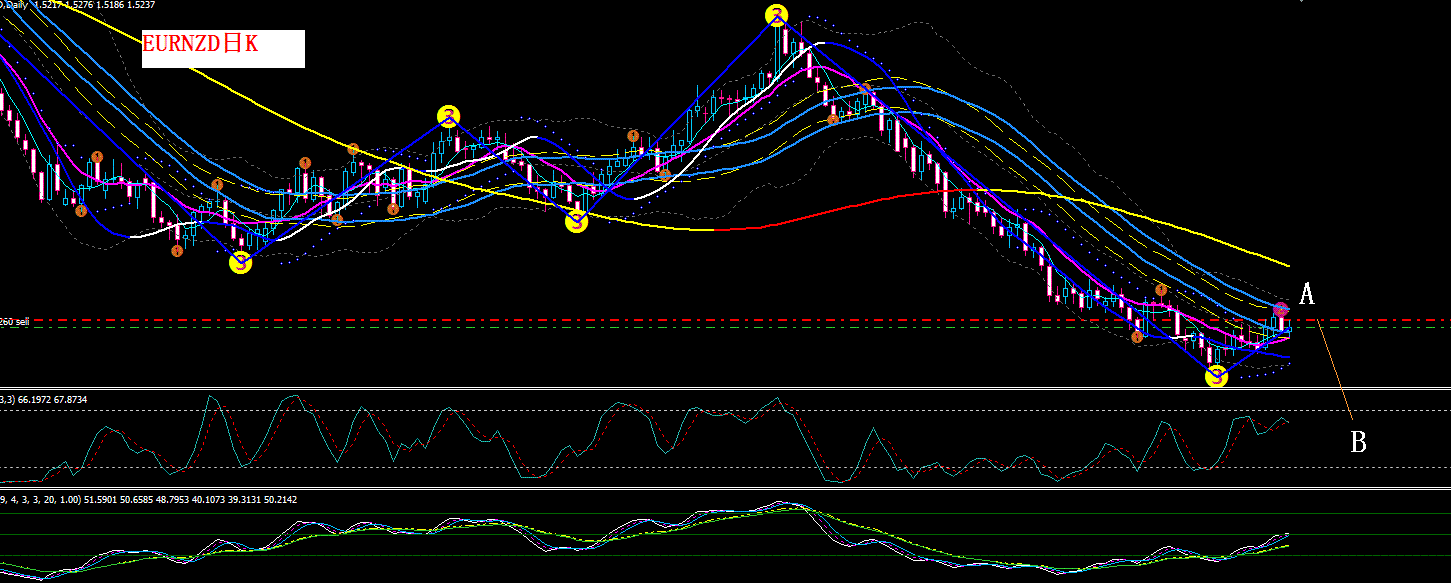Select the orange trendline joining A and B

click(1336, 369)
